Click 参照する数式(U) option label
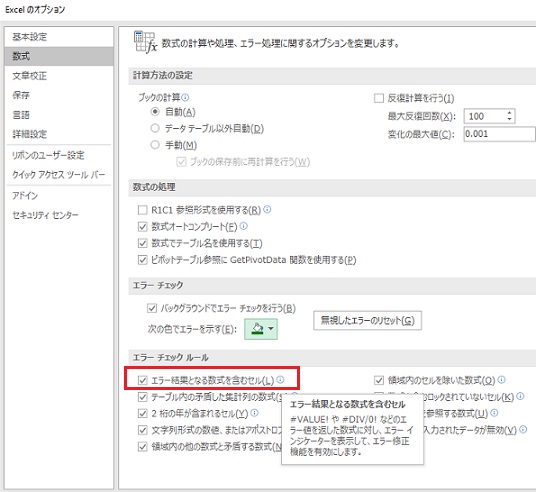The height and width of the screenshot is (492, 536). click(x=456, y=413)
